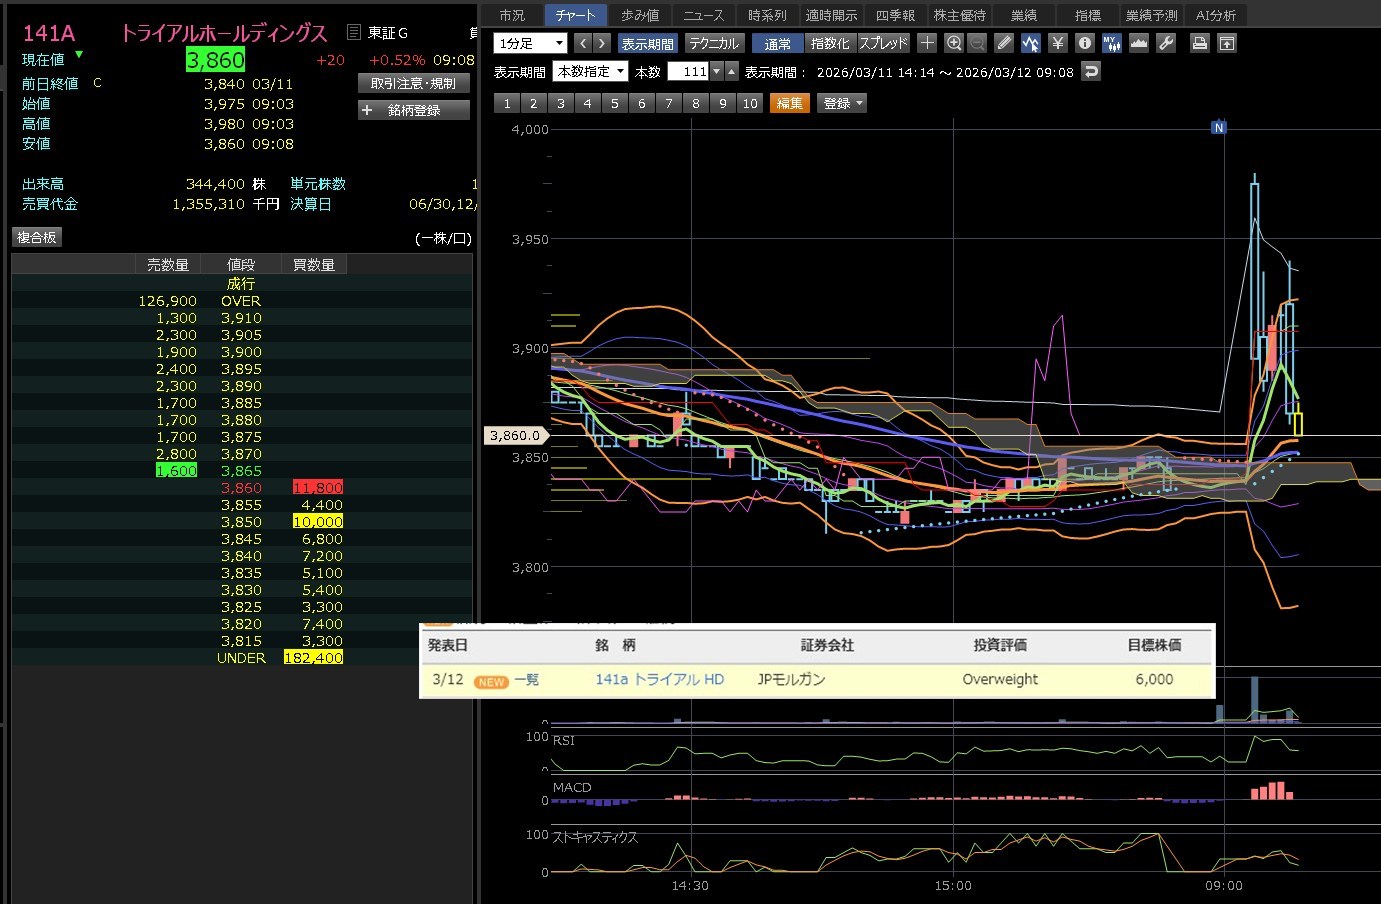Click the 本数 input field showing 111

[x=688, y=72]
